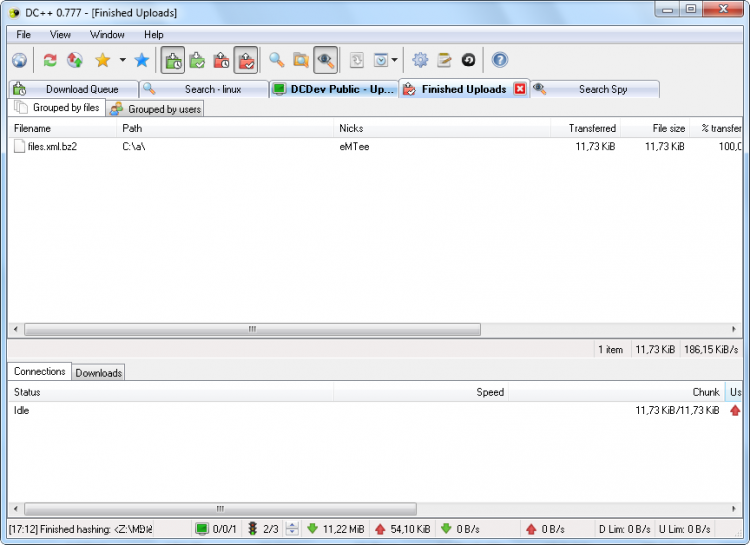Expand the Favorite Hubs dropdown arrow
750x545 pixels.
click(x=122, y=60)
